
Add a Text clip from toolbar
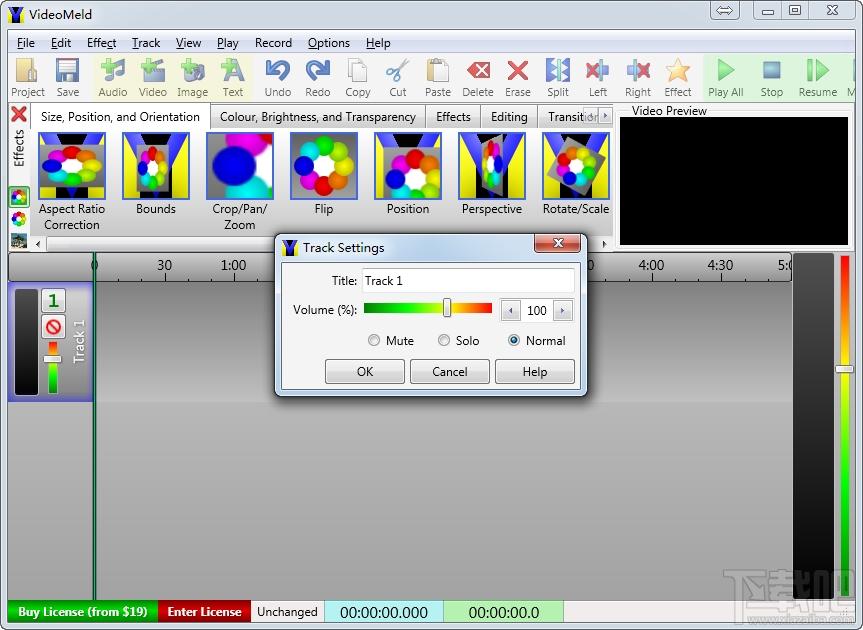[x=232, y=78]
